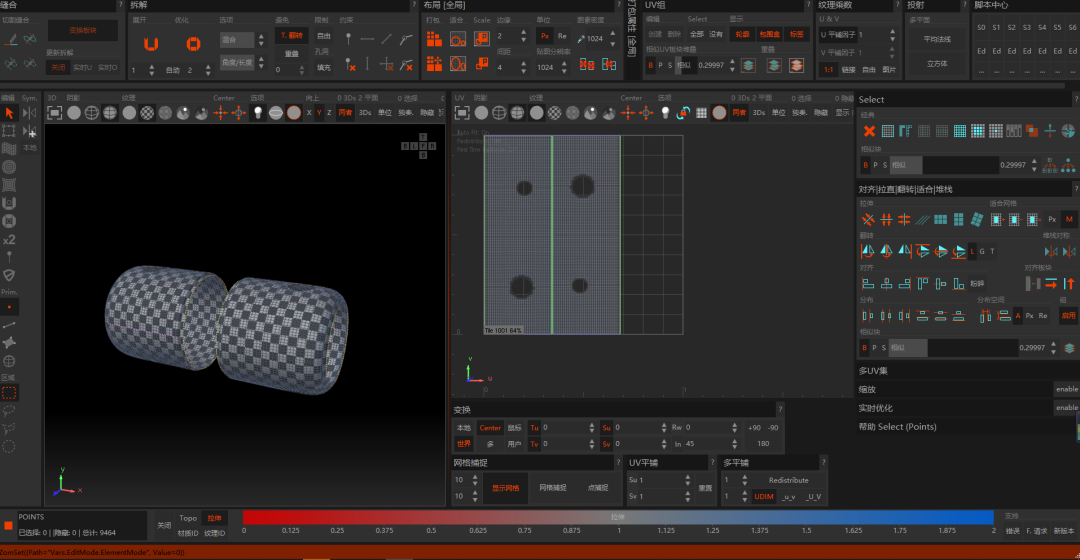Click the red X deselect icon in Select panel

click(x=869, y=131)
